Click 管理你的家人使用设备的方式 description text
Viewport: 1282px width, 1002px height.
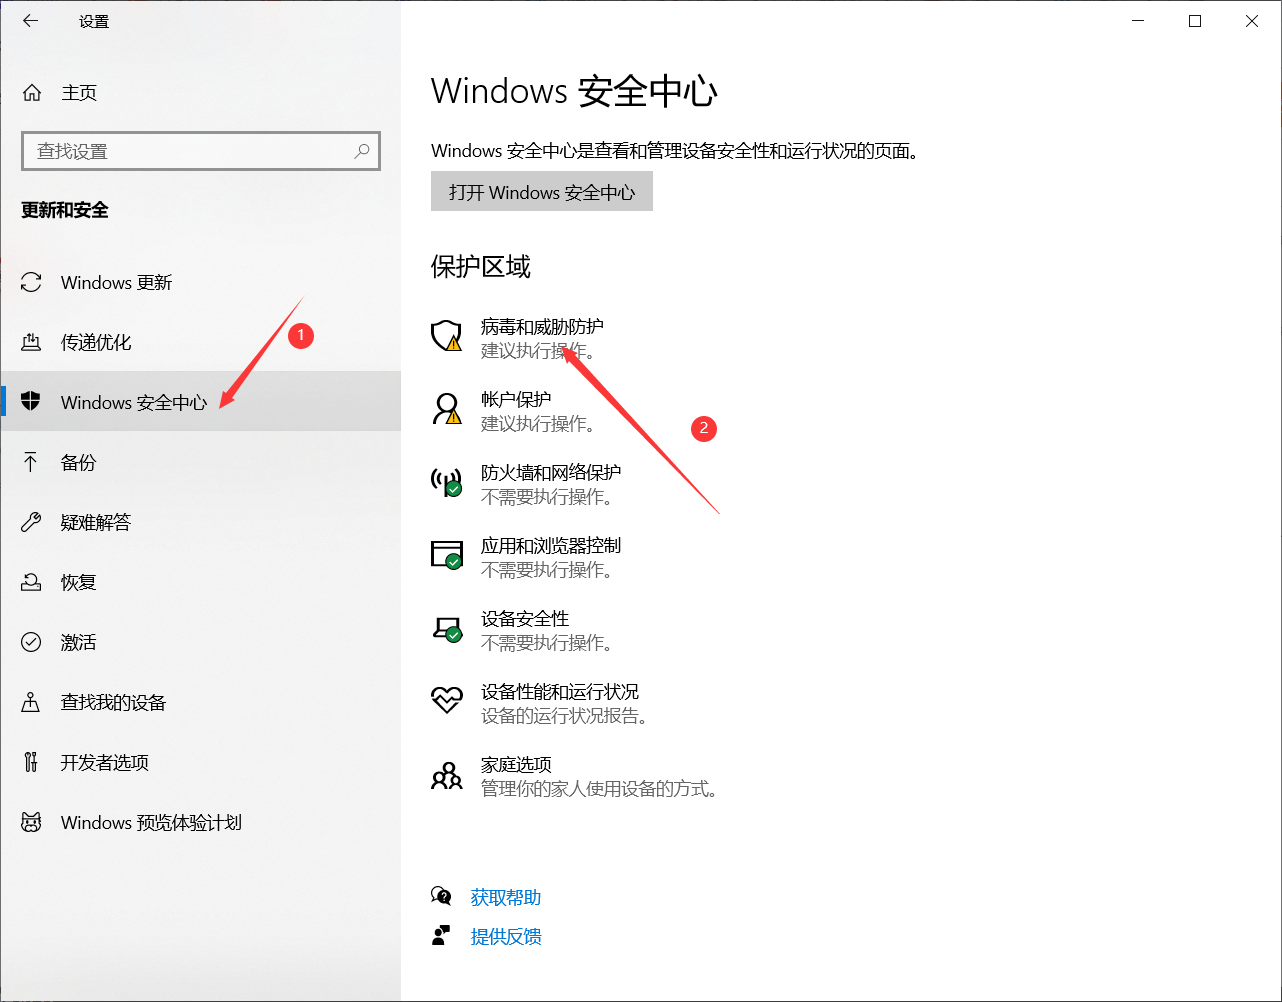point(602,789)
